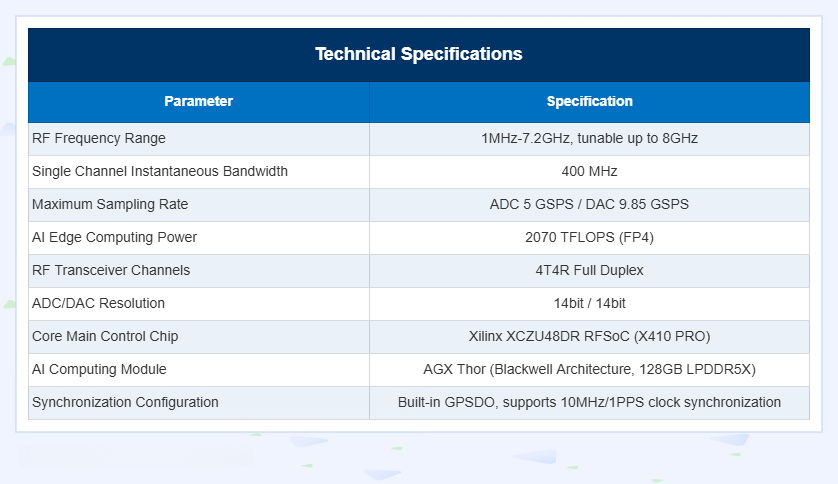Click the Technical Specifications table title

(418, 54)
